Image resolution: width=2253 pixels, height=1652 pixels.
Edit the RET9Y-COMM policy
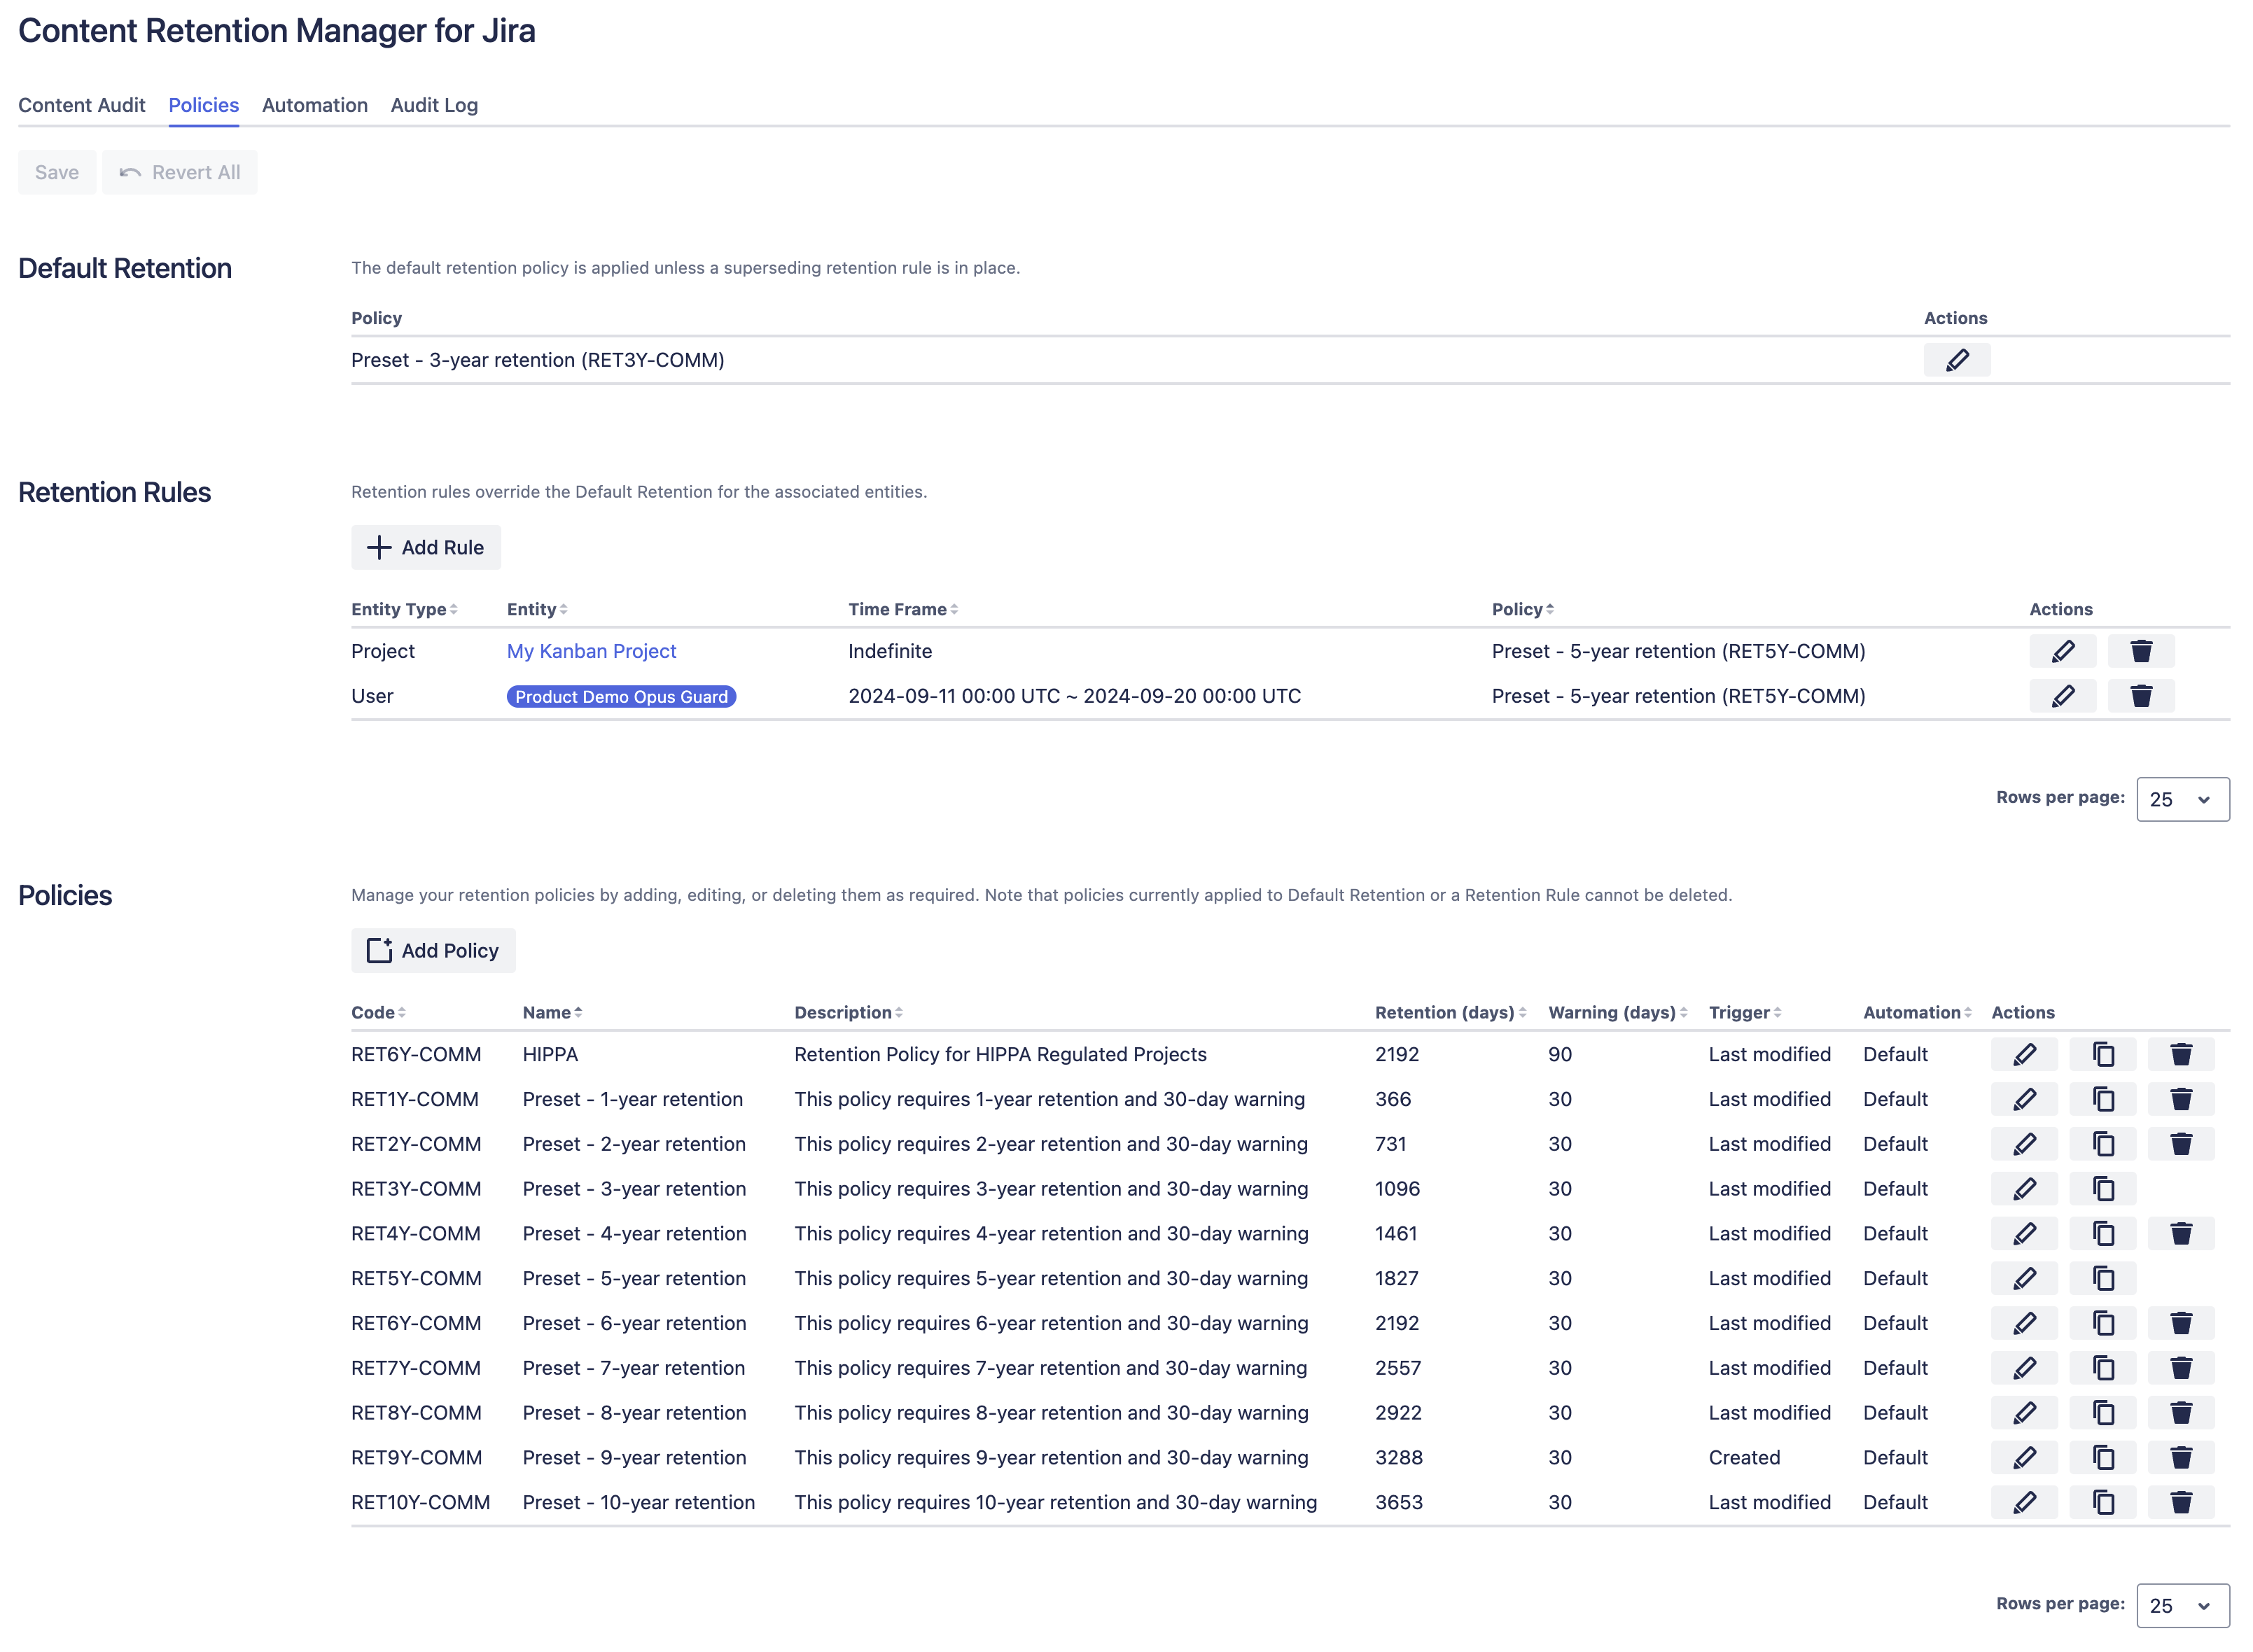point(2024,1457)
